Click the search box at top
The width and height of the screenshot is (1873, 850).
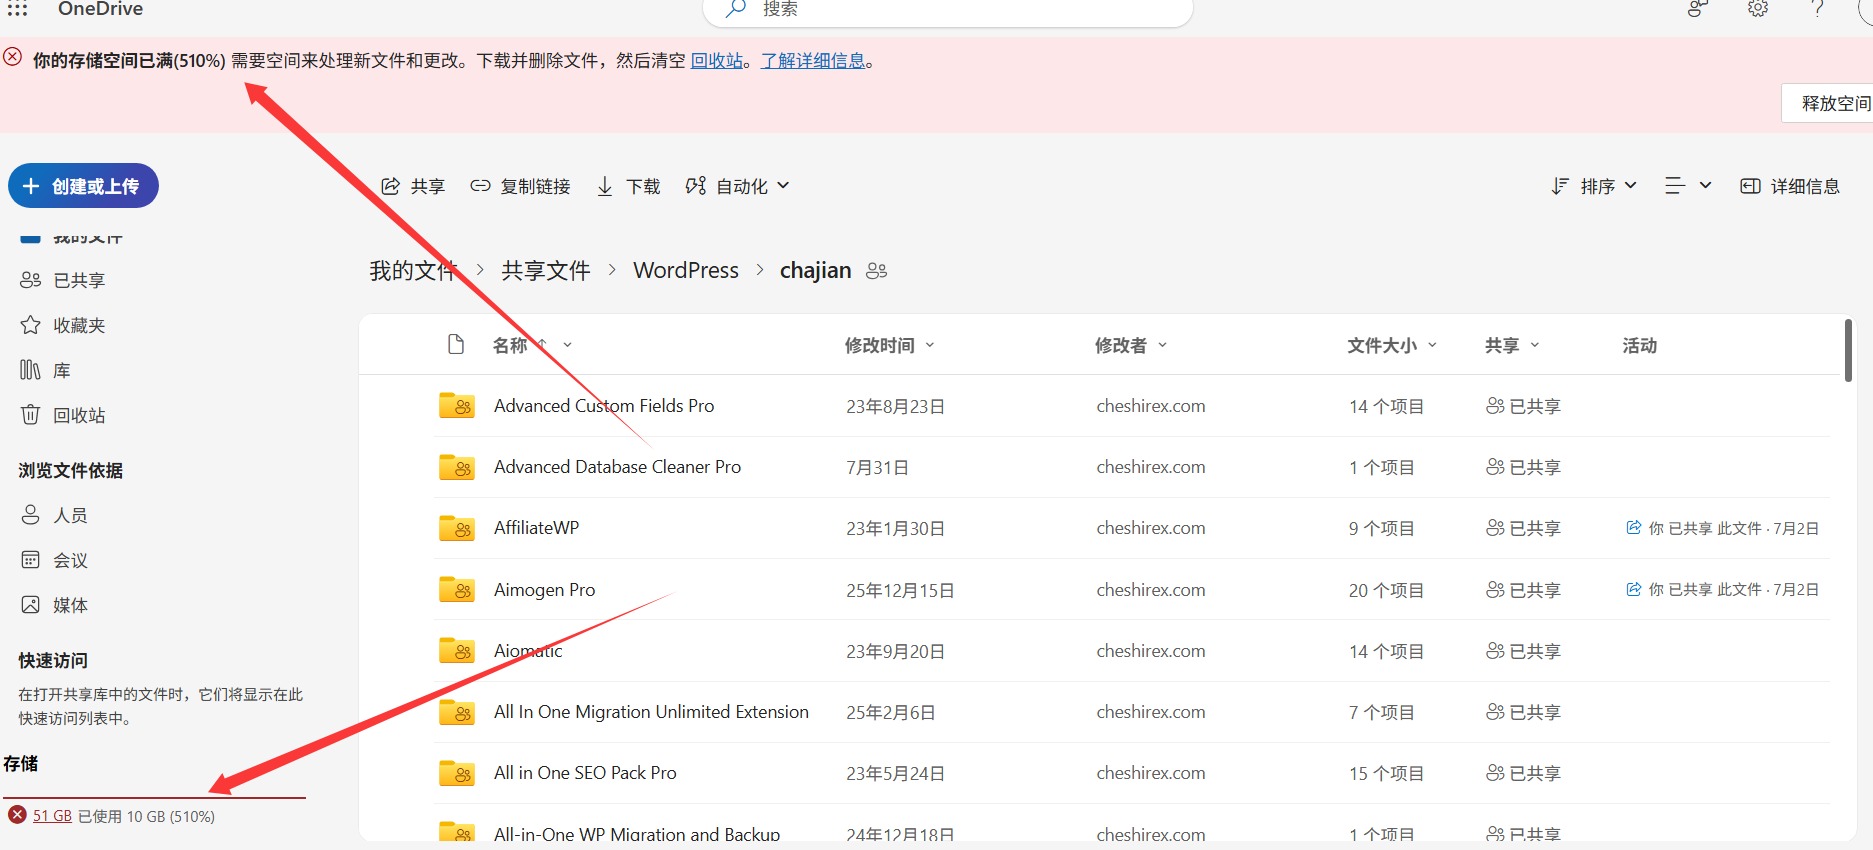[x=948, y=10]
